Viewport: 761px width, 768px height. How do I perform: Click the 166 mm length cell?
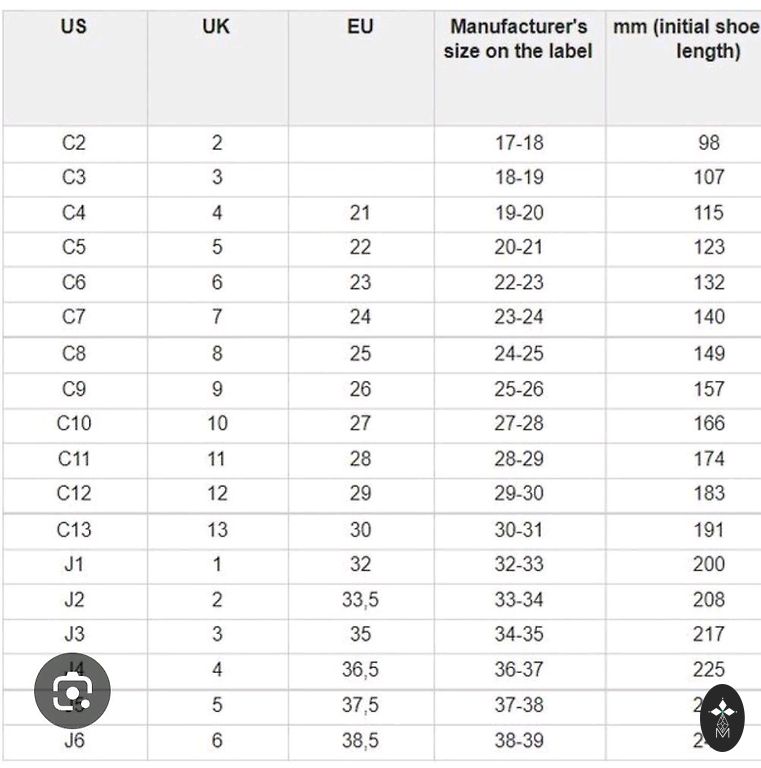point(708,424)
